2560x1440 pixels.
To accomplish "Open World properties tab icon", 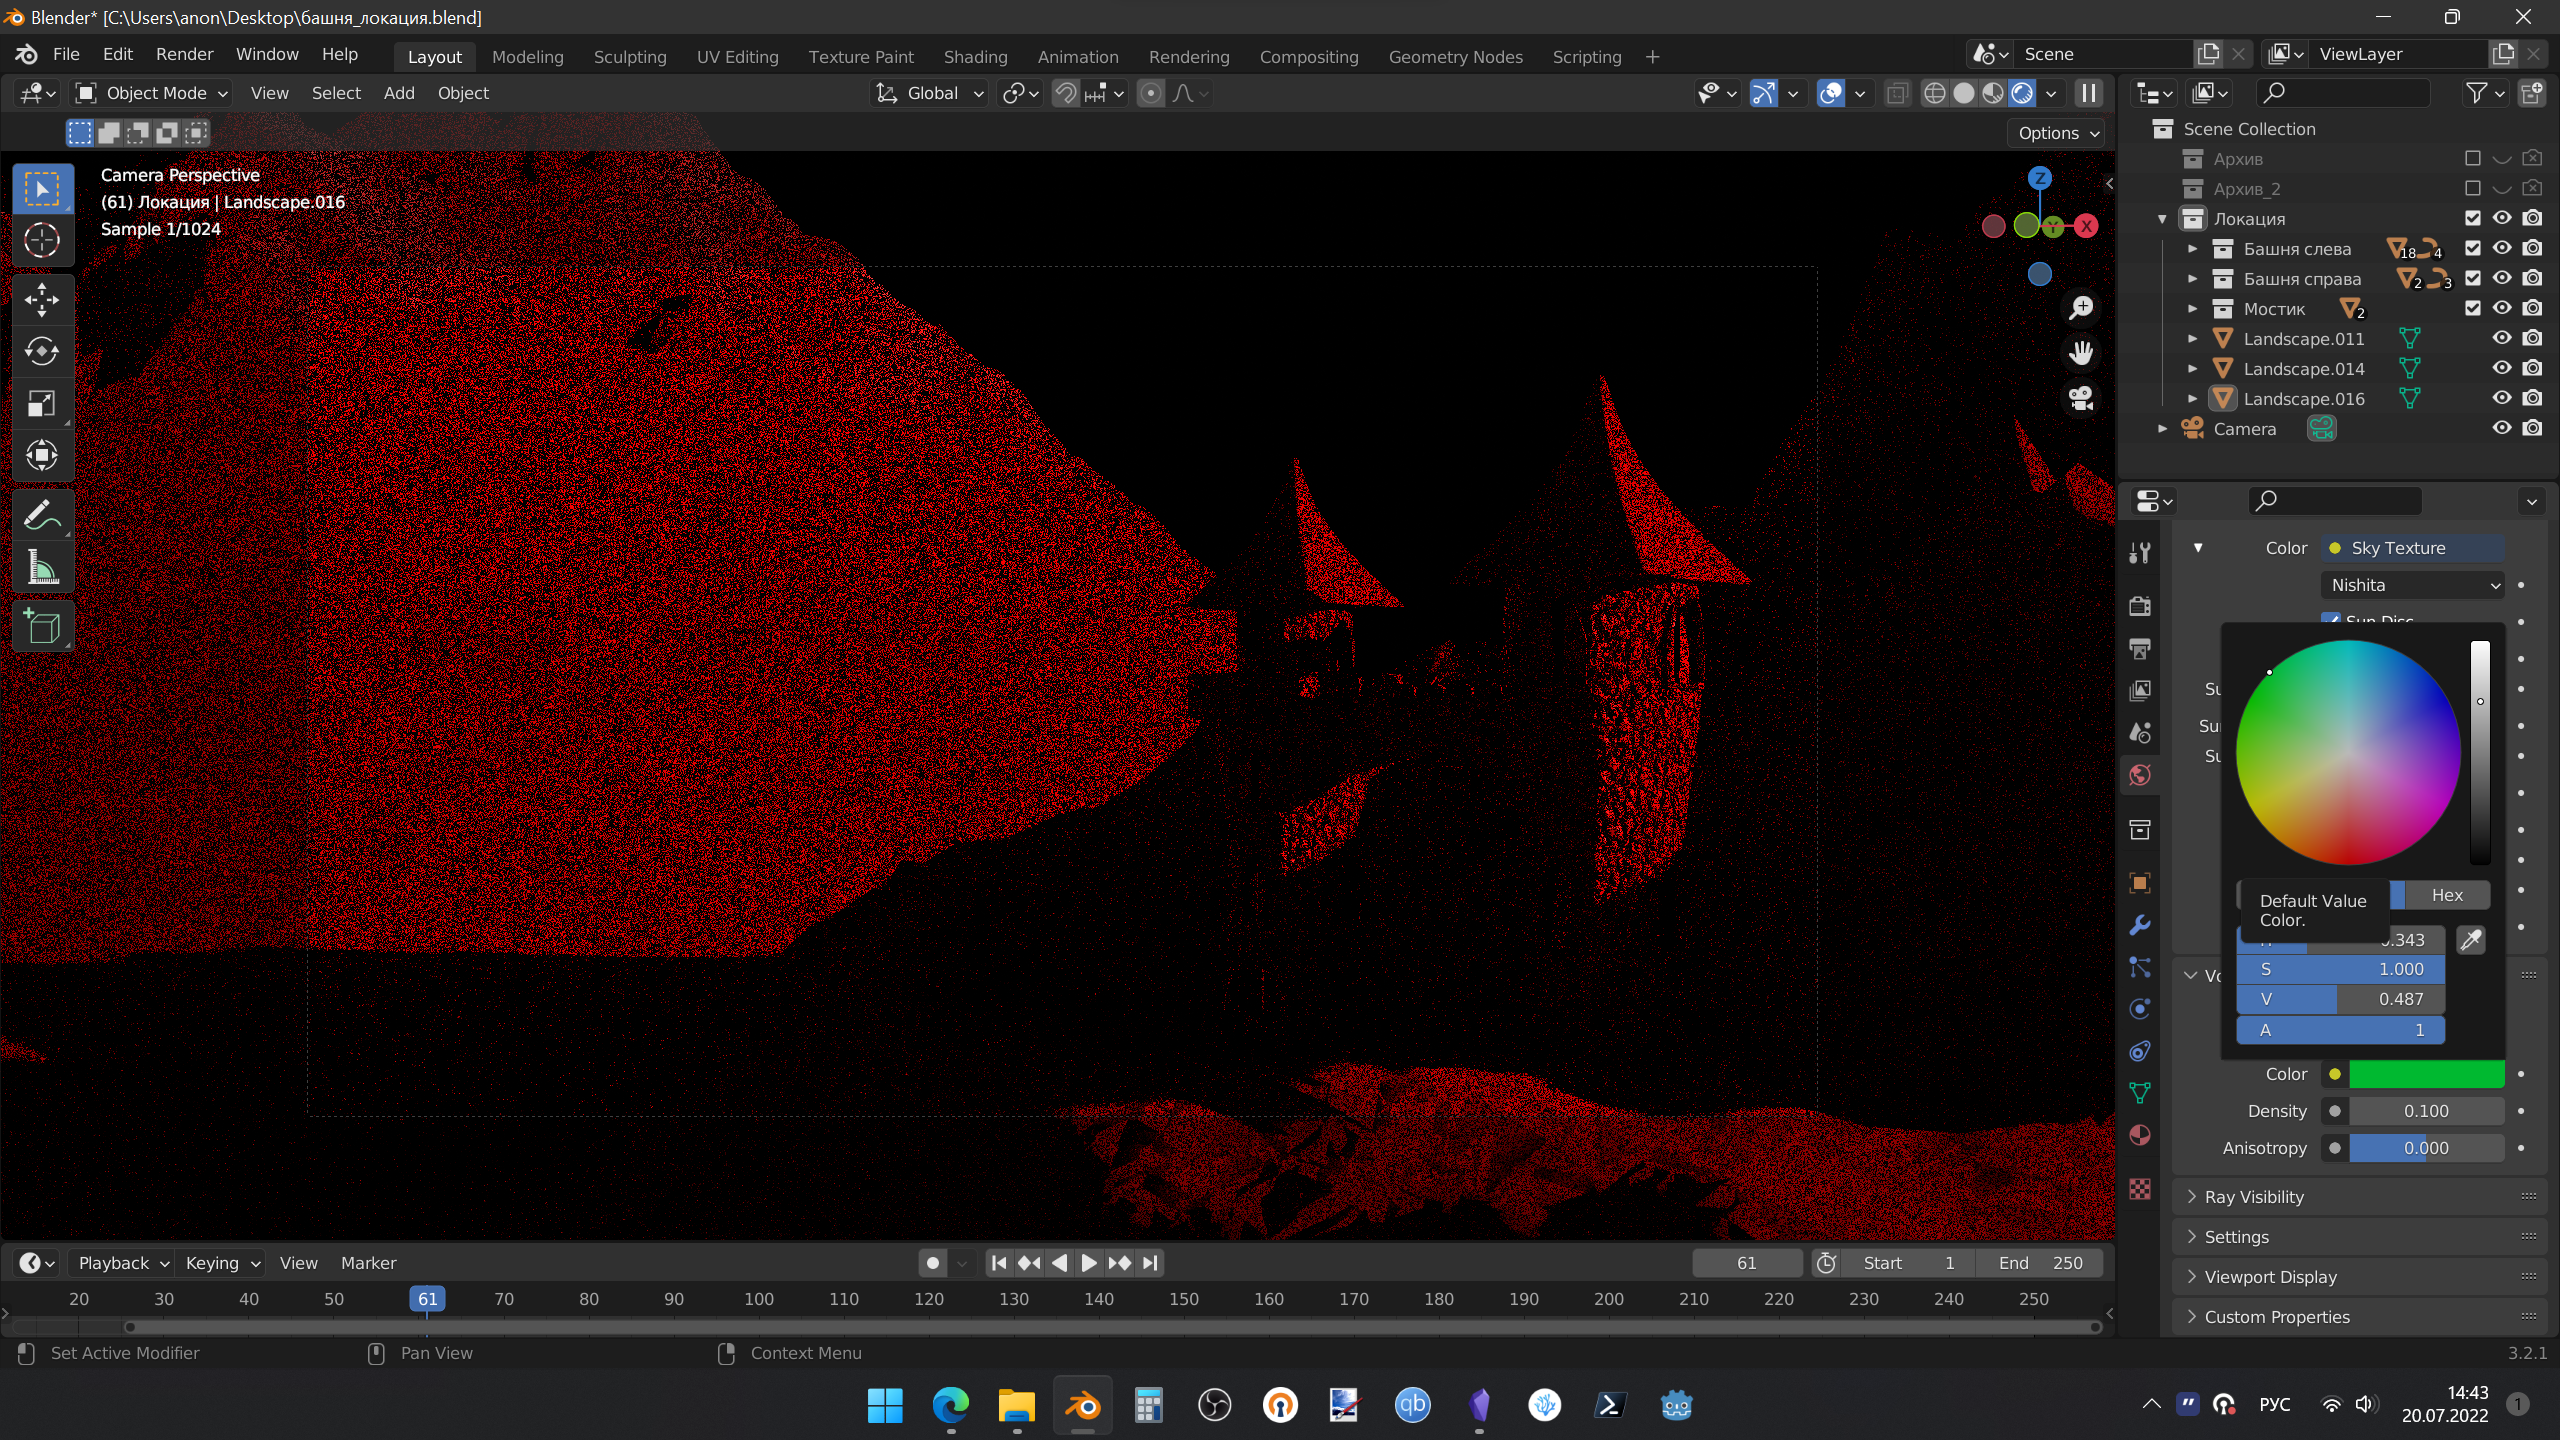I will point(2140,775).
